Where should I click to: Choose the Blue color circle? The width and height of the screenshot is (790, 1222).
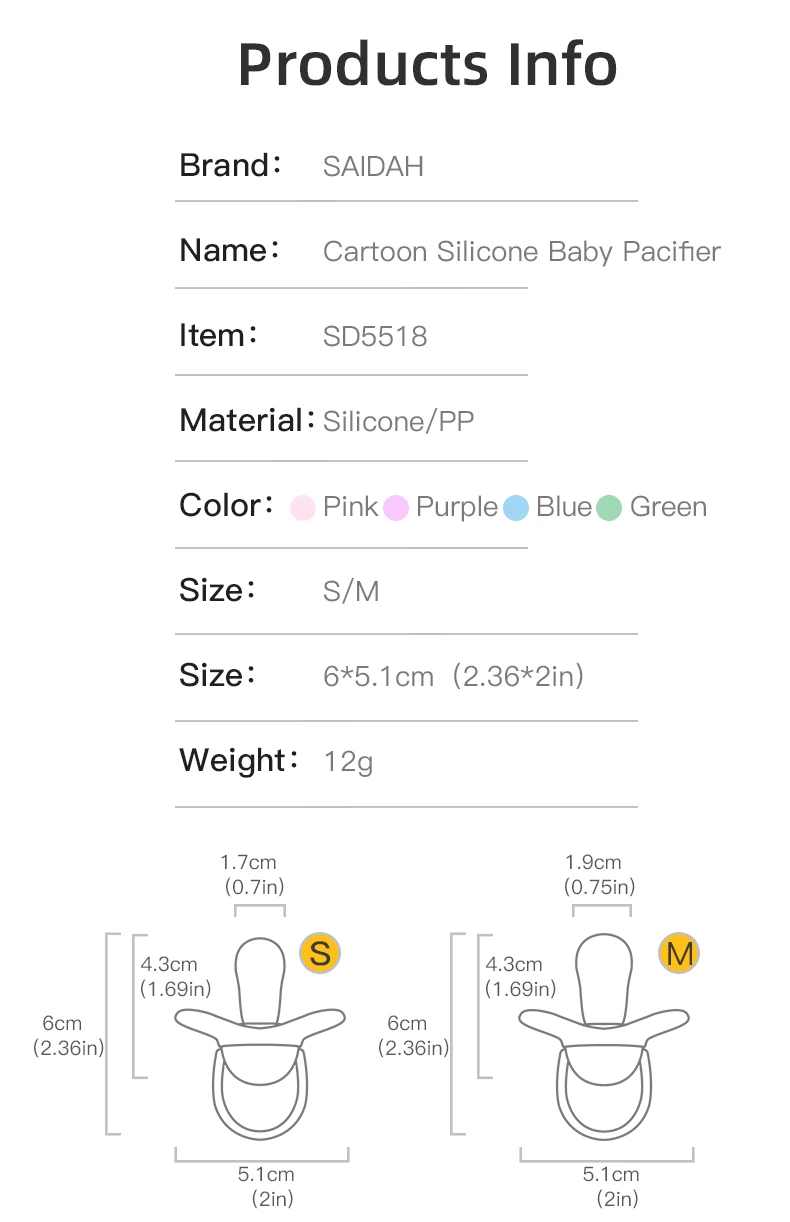[516, 508]
